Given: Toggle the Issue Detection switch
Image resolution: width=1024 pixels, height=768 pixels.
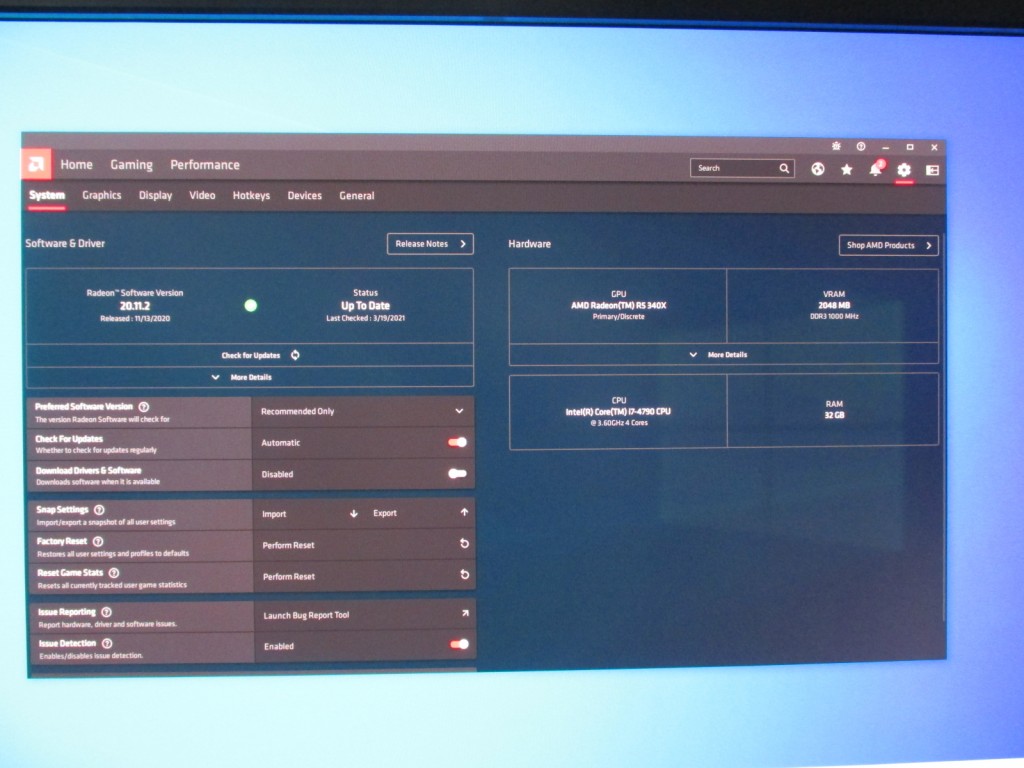Looking at the screenshot, I should click(459, 645).
